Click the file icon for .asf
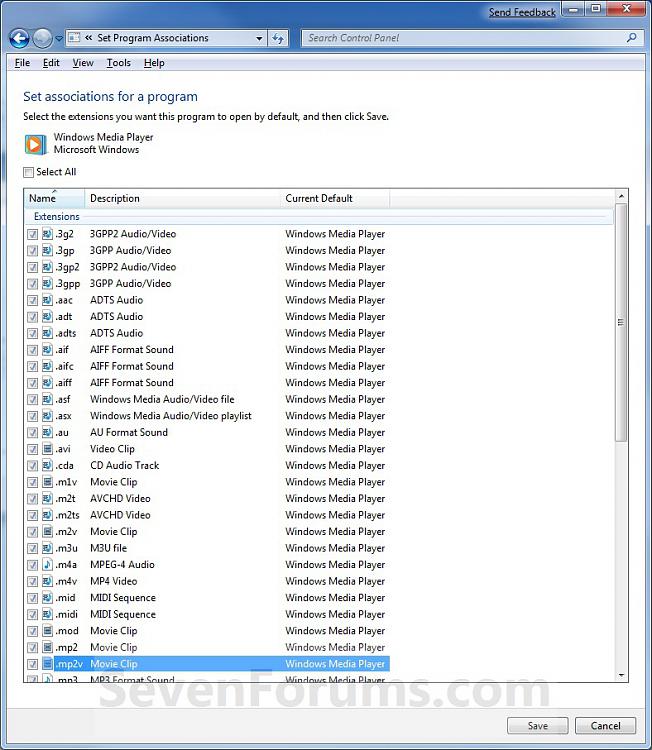The height and width of the screenshot is (750, 652). [x=47, y=399]
